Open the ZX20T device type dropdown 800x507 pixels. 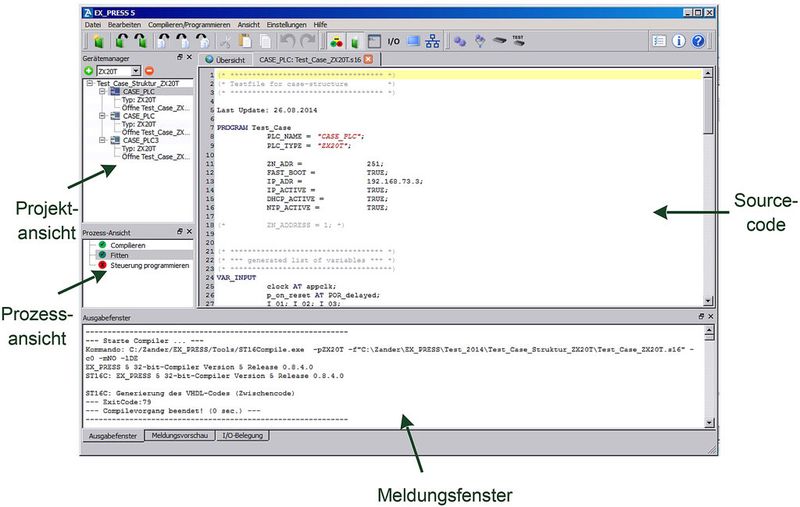(136, 71)
